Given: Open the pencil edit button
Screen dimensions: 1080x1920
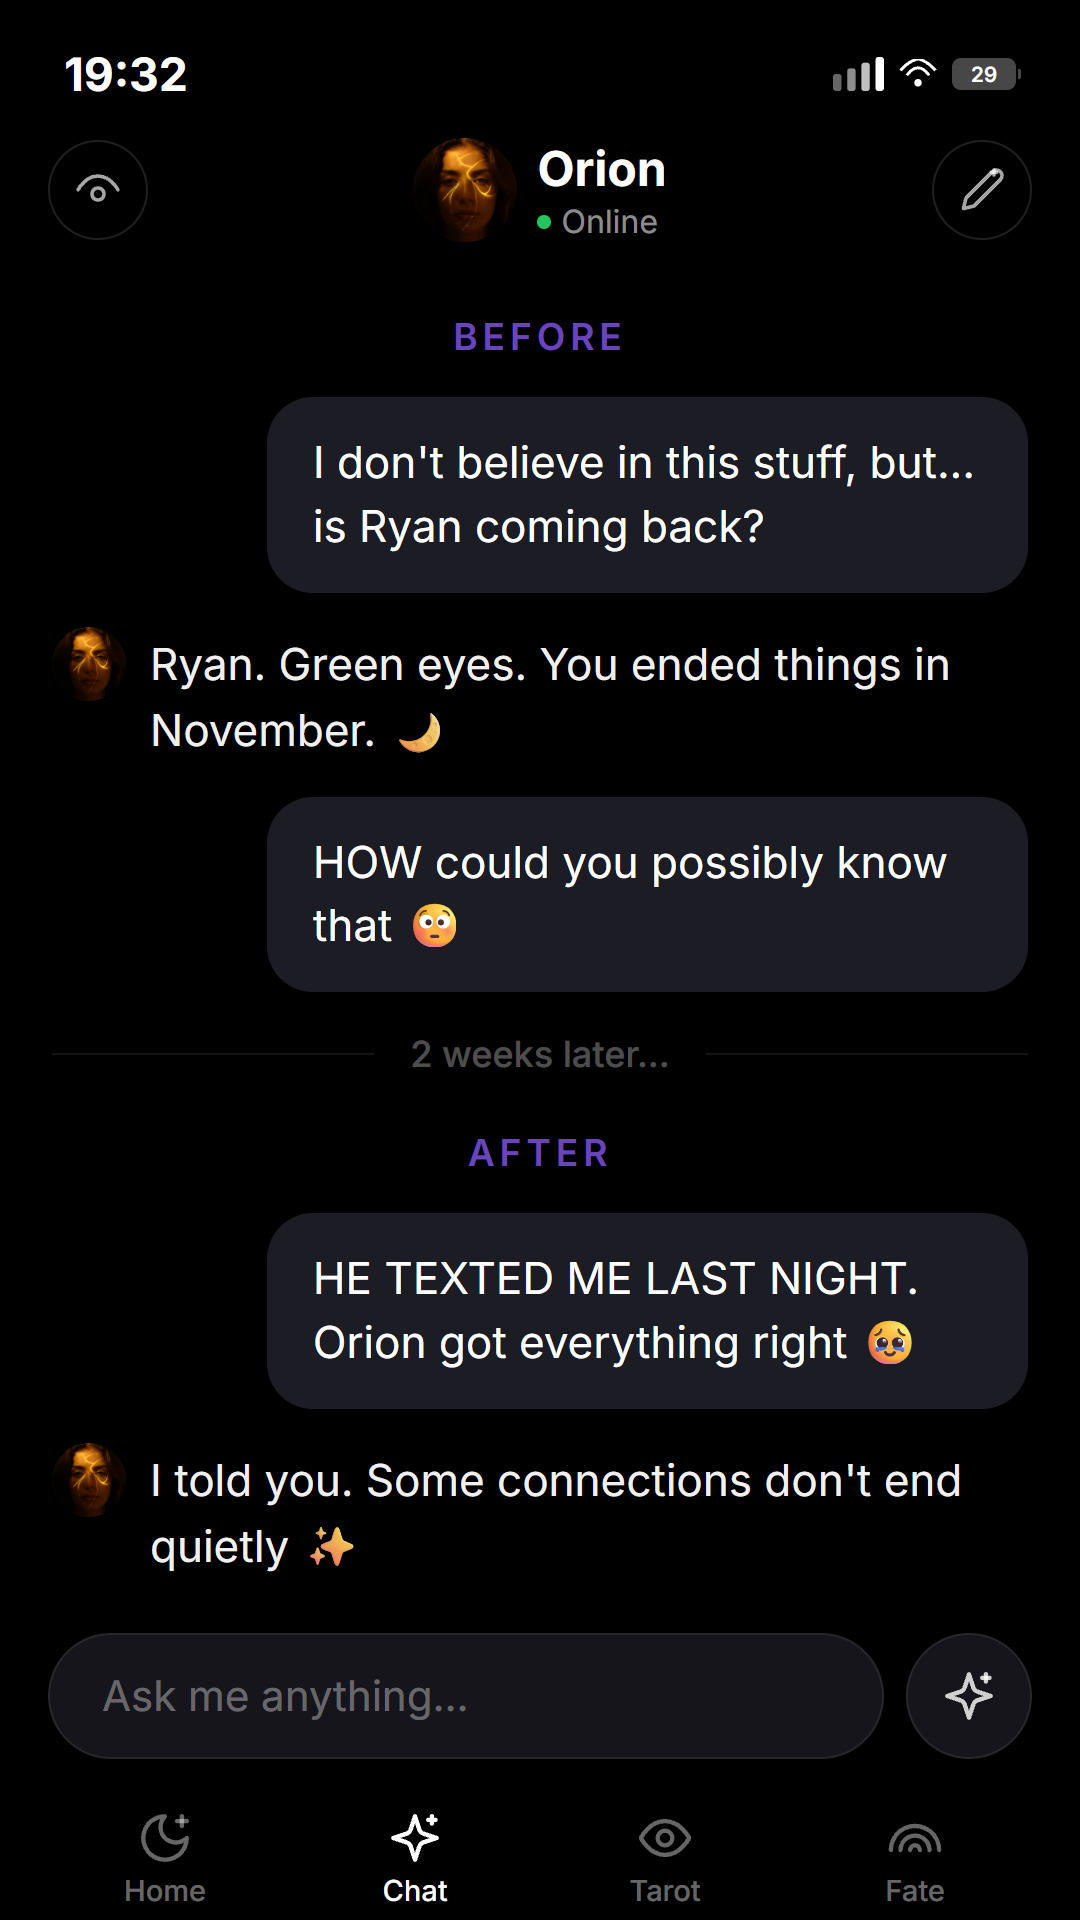Looking at the screenshot, I should 982,190.
